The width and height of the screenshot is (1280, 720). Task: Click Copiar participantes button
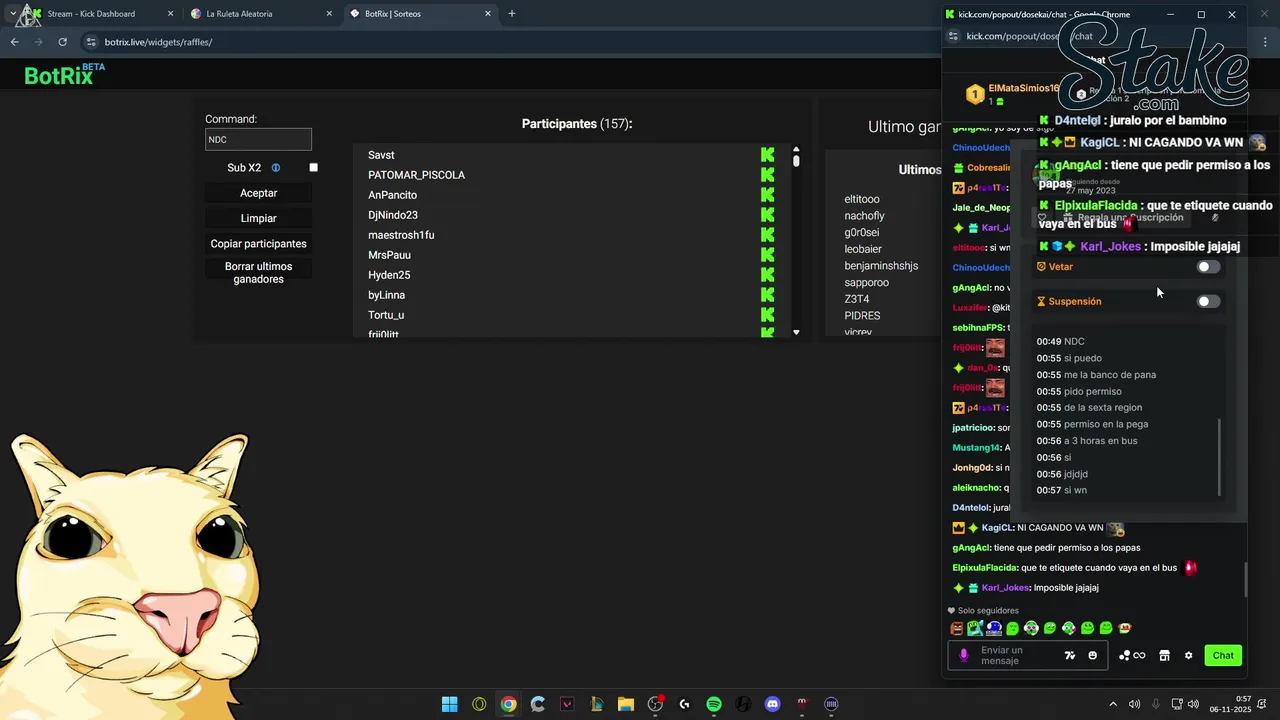tap(259, 244)
